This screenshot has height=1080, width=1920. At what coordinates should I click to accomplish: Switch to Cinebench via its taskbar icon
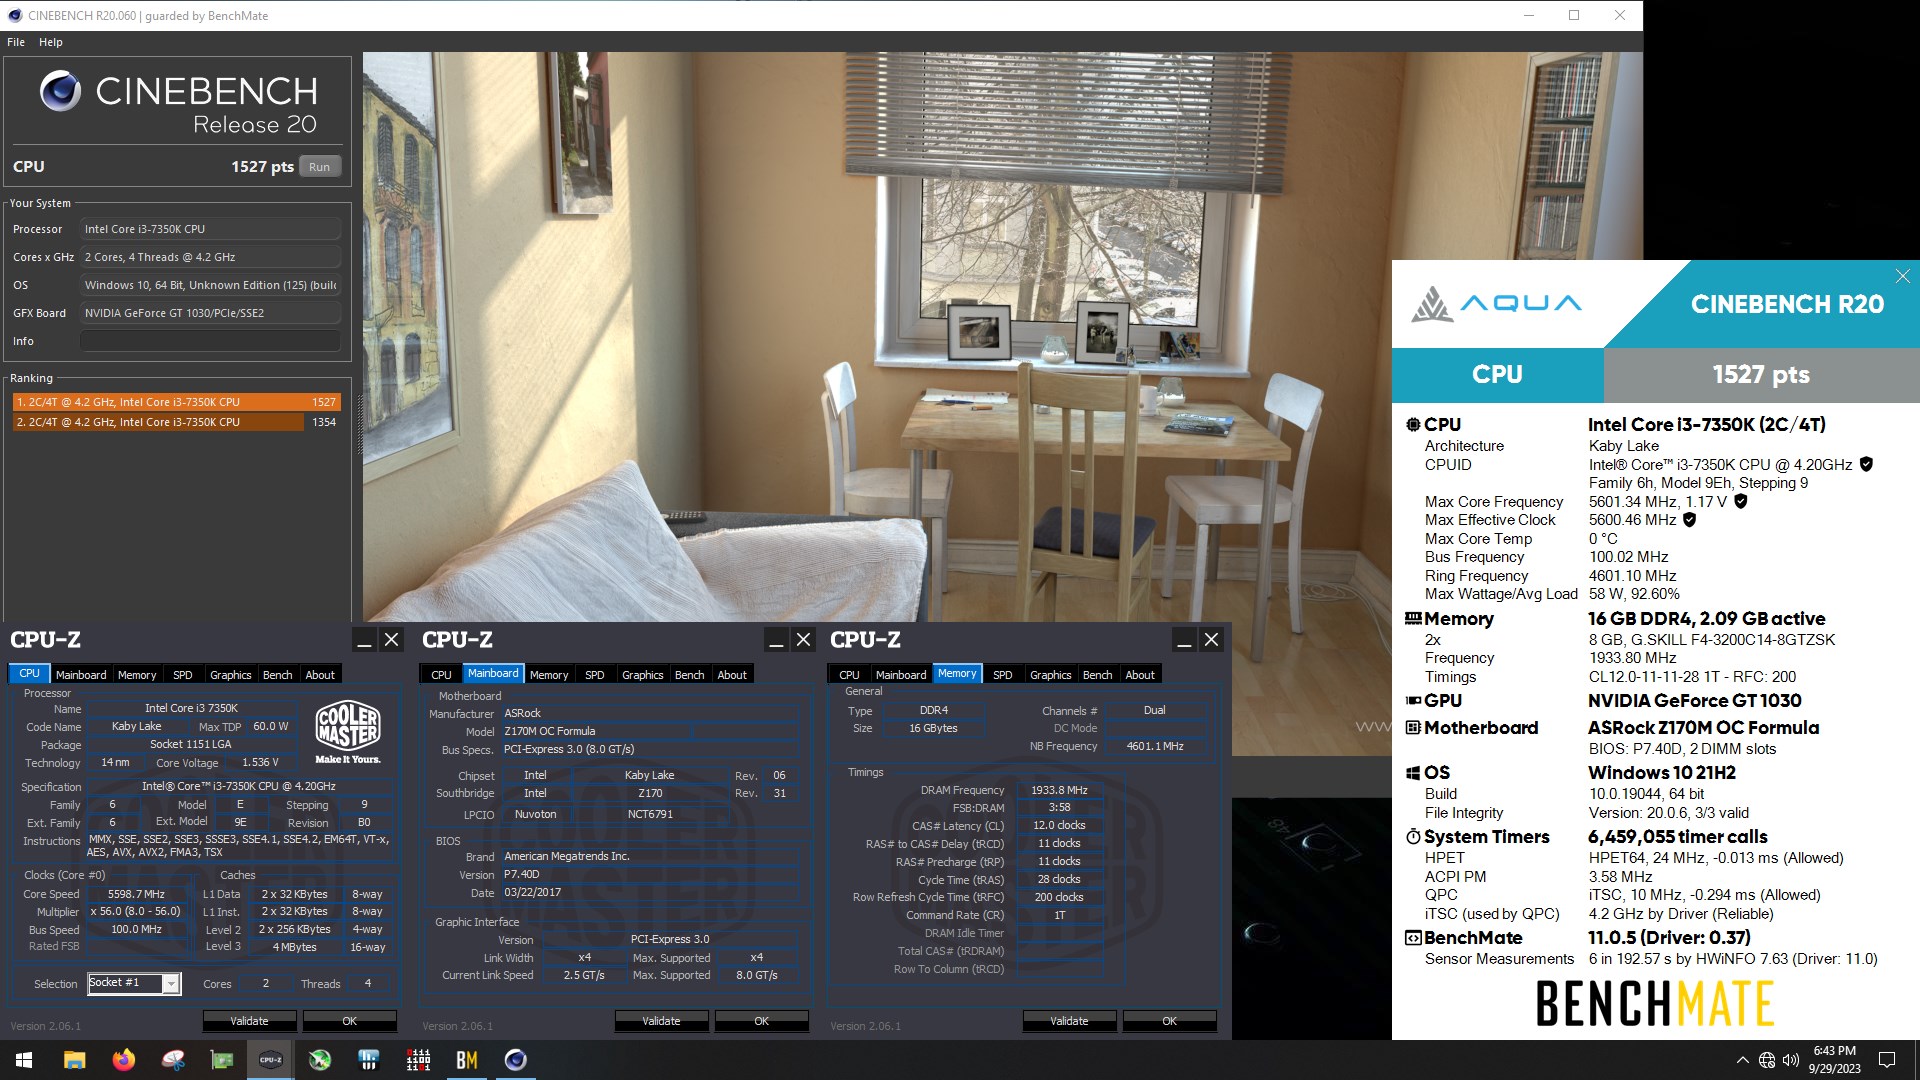coord(516,1060)
